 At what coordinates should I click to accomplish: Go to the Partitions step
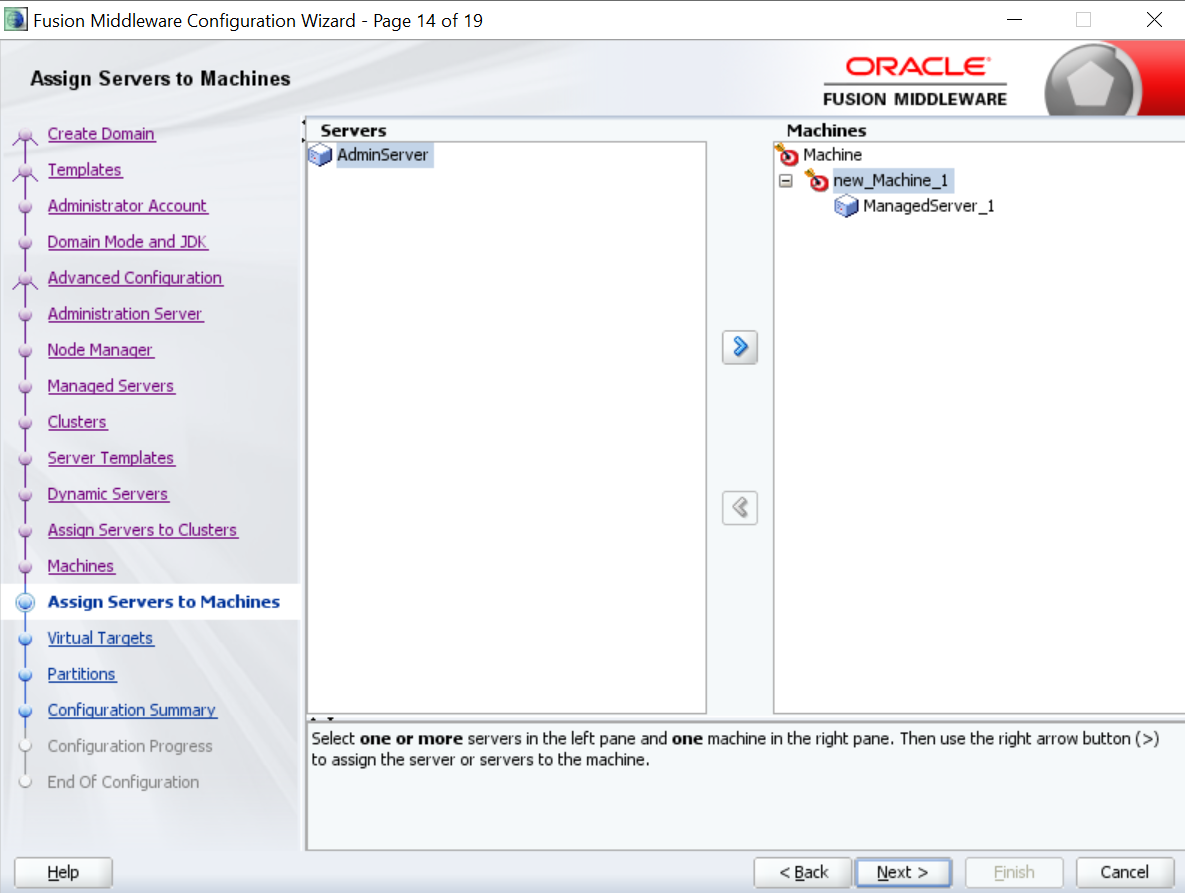82,674
